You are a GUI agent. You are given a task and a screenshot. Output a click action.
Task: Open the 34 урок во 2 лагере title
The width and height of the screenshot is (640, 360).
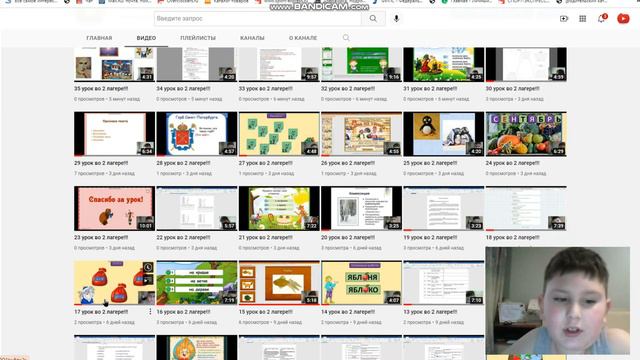point(183,89)
